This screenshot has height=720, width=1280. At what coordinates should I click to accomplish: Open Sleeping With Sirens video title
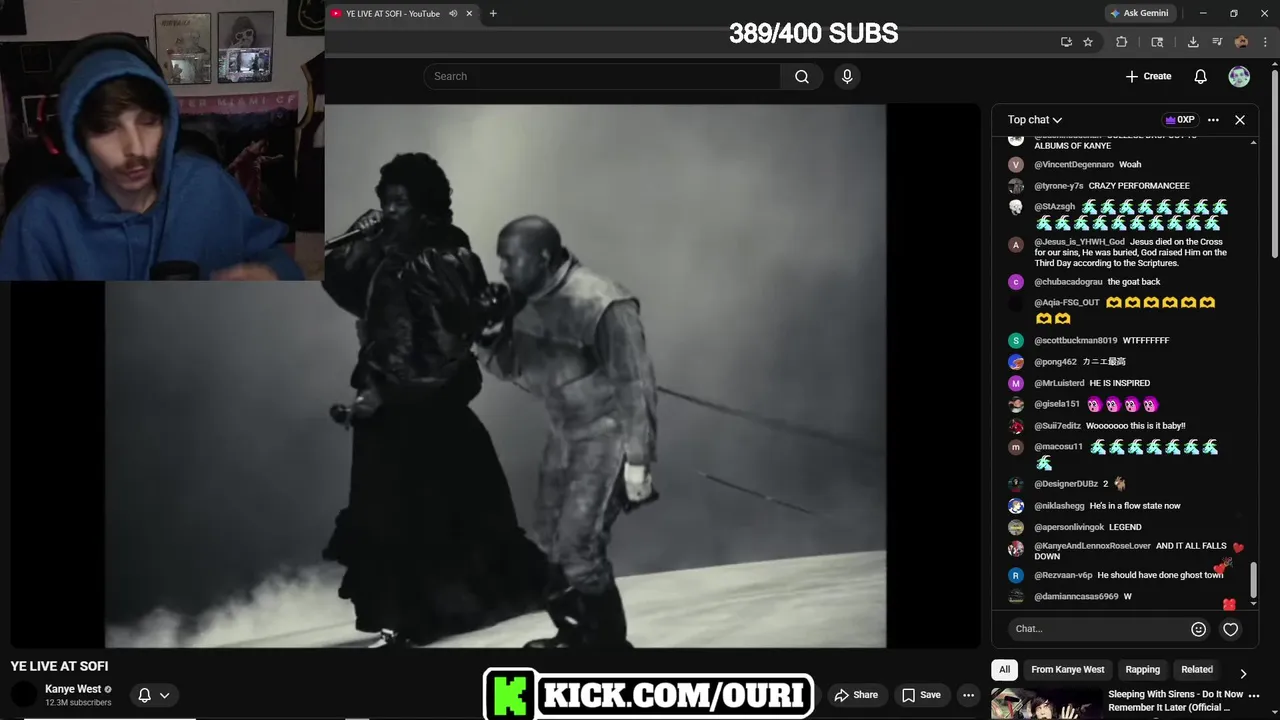[1175, 700]
